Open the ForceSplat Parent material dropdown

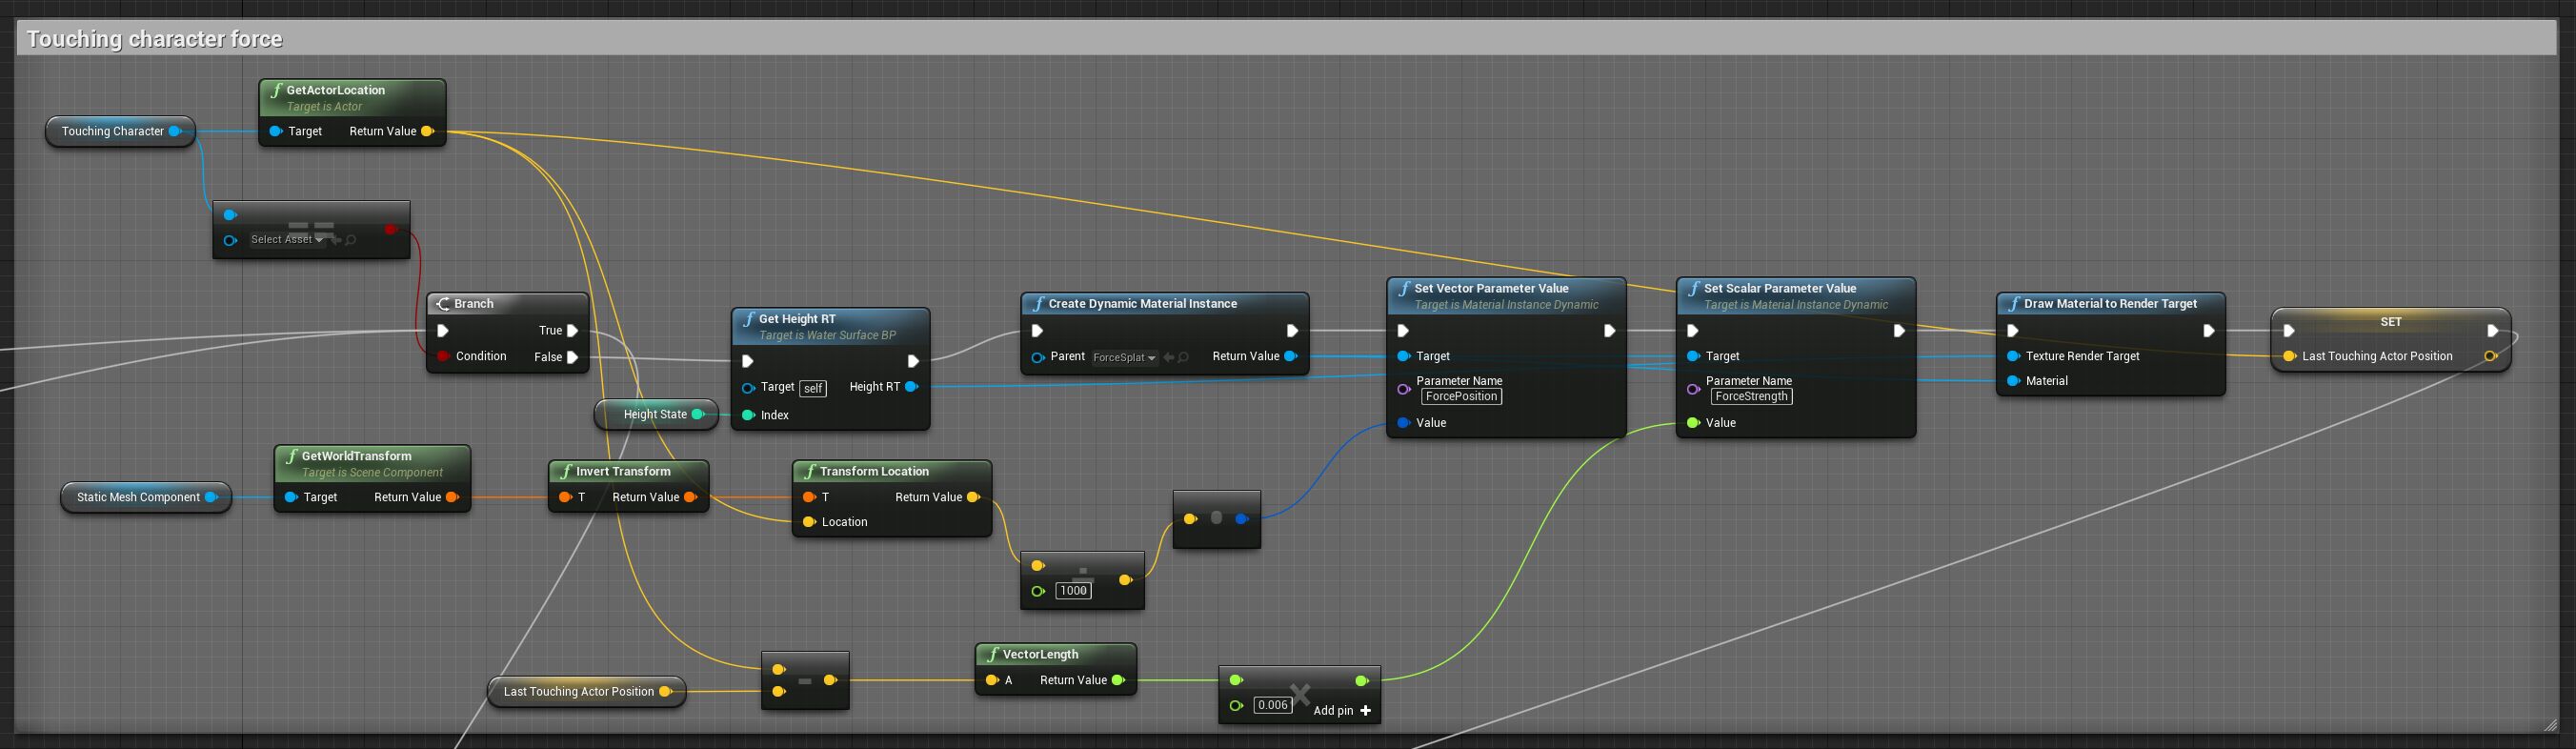tap(1124, 358)
